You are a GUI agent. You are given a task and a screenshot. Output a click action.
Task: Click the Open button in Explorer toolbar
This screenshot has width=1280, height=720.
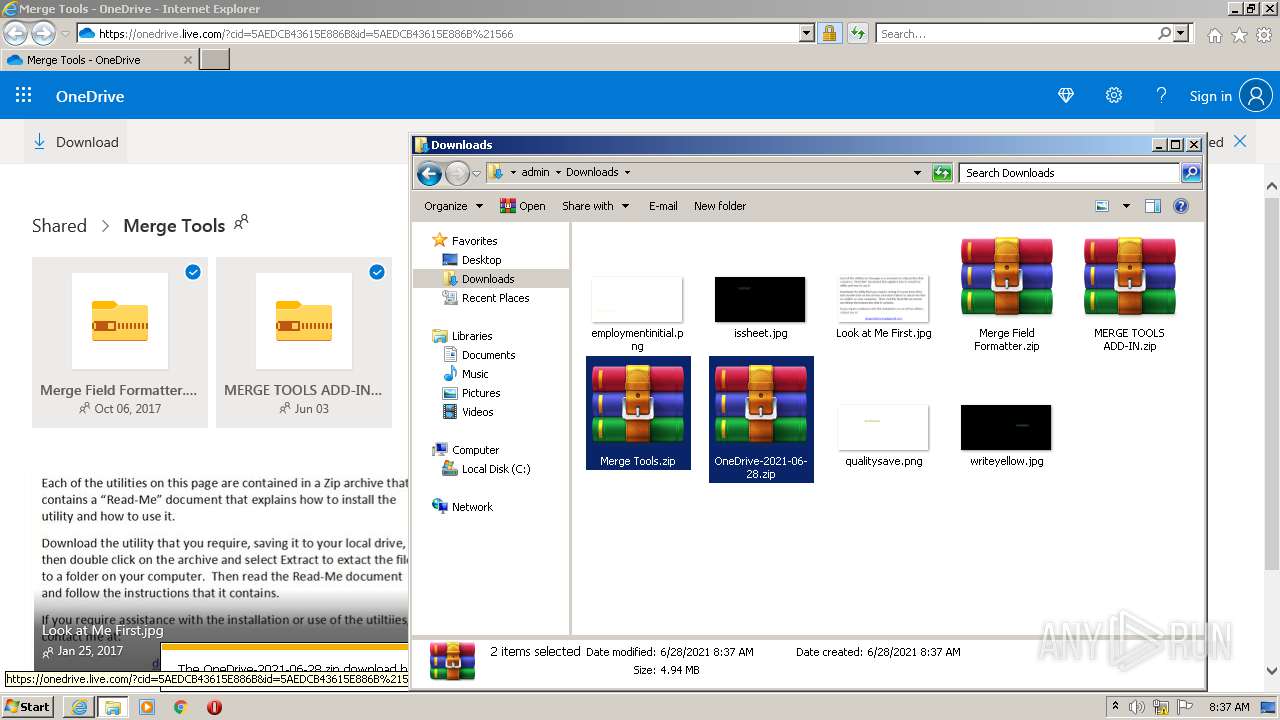coord(521,206)
